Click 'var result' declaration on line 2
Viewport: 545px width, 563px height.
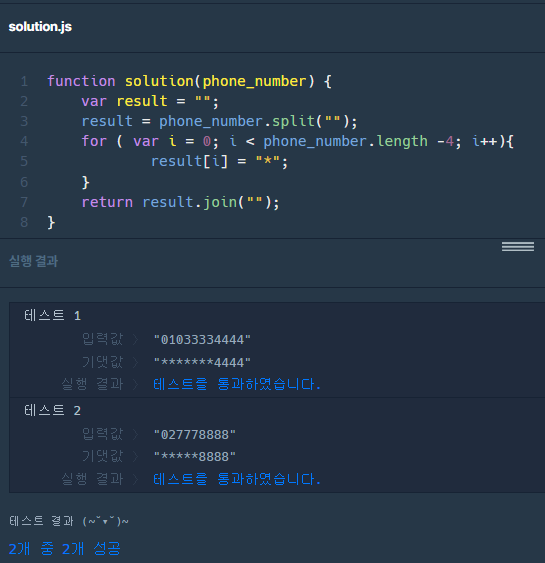pos(124,101)
